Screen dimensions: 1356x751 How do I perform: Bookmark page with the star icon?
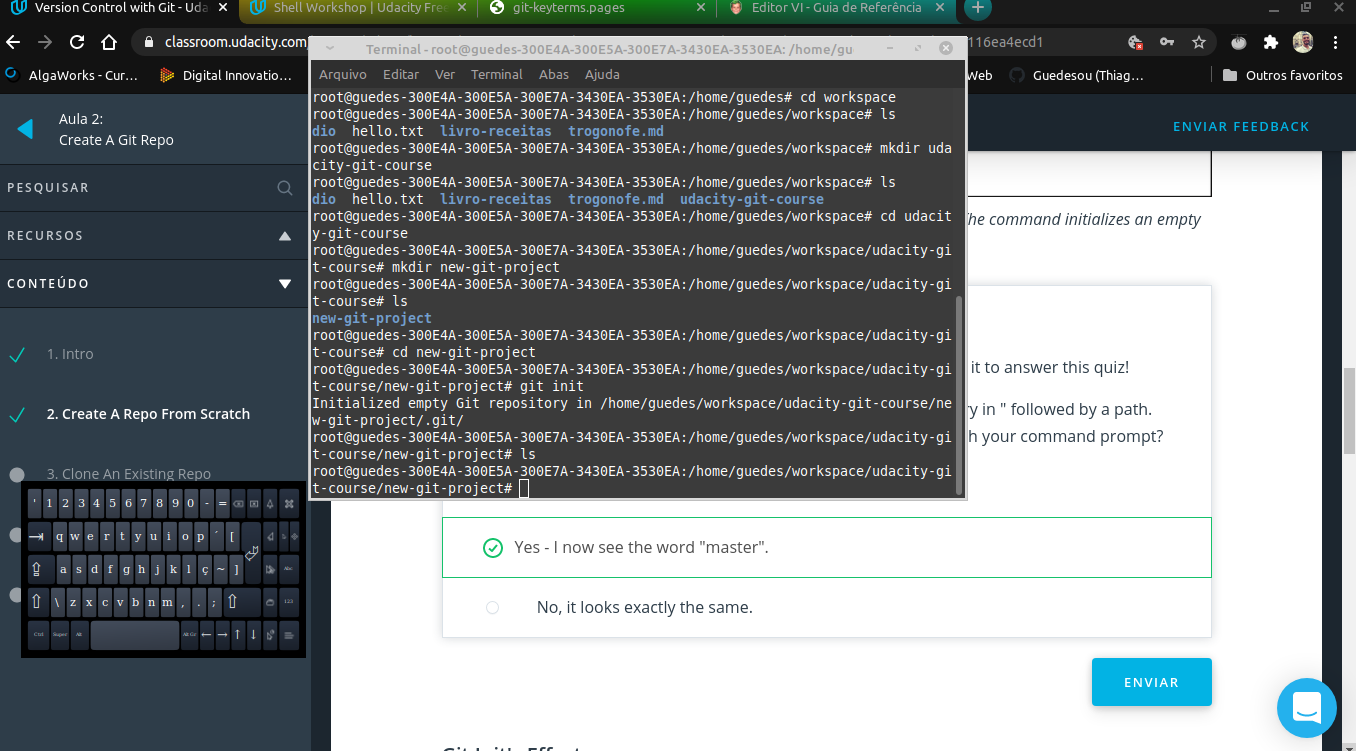pos(1199,43)
